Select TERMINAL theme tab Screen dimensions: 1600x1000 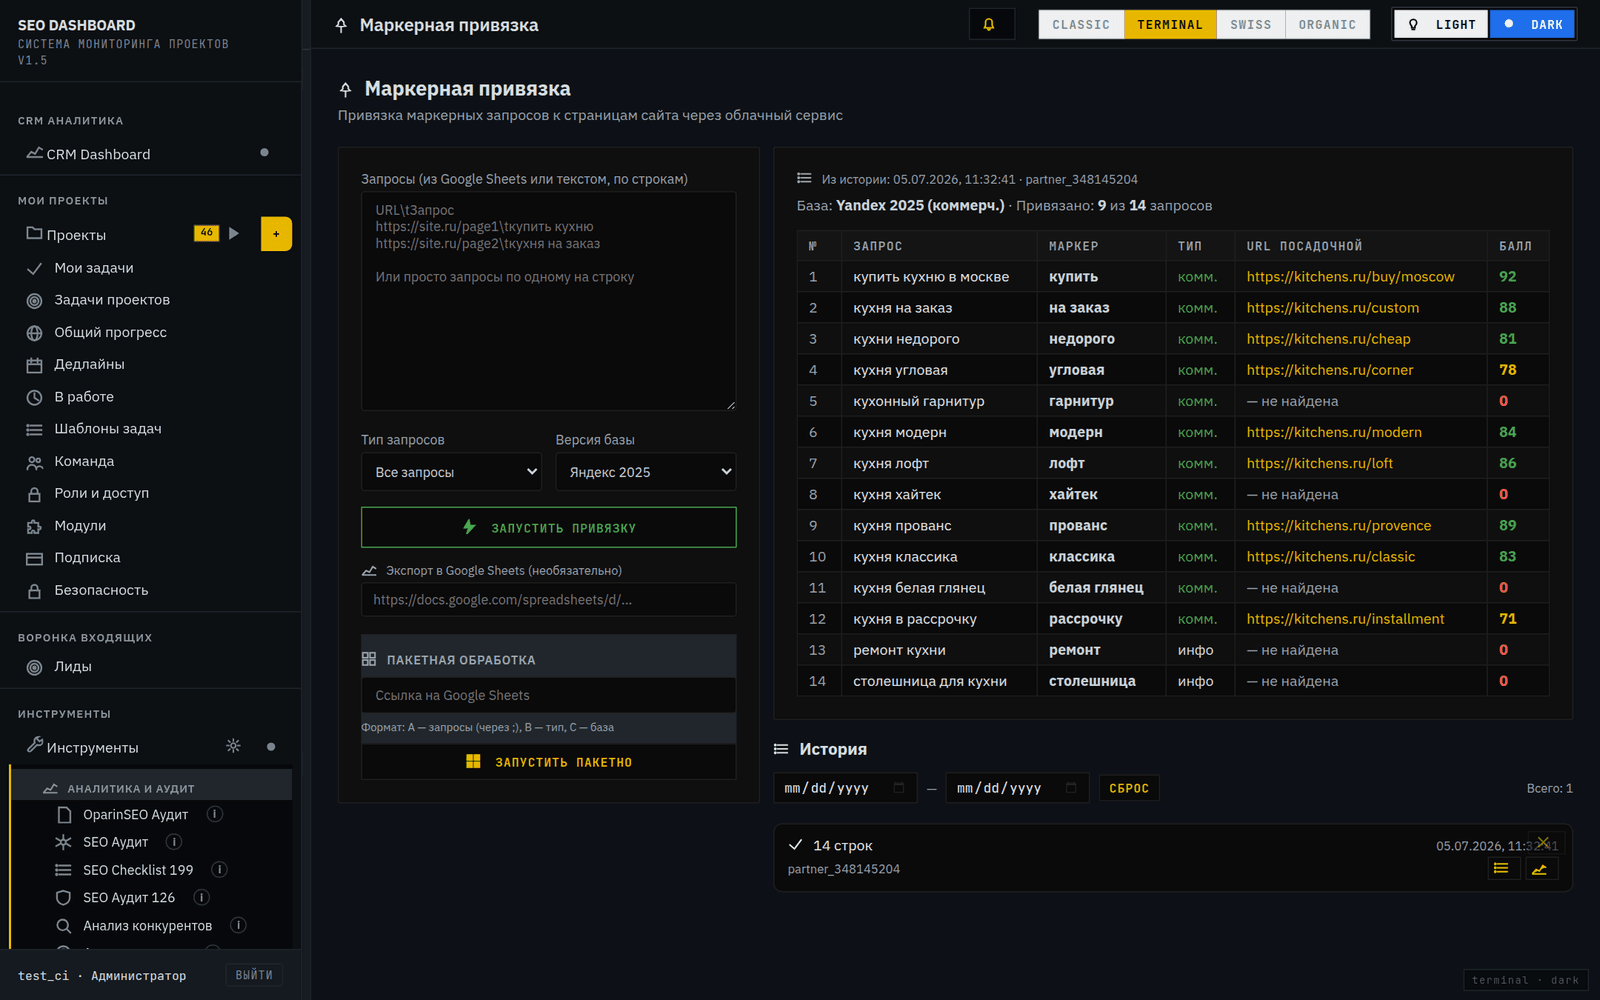pos(1170,25)
